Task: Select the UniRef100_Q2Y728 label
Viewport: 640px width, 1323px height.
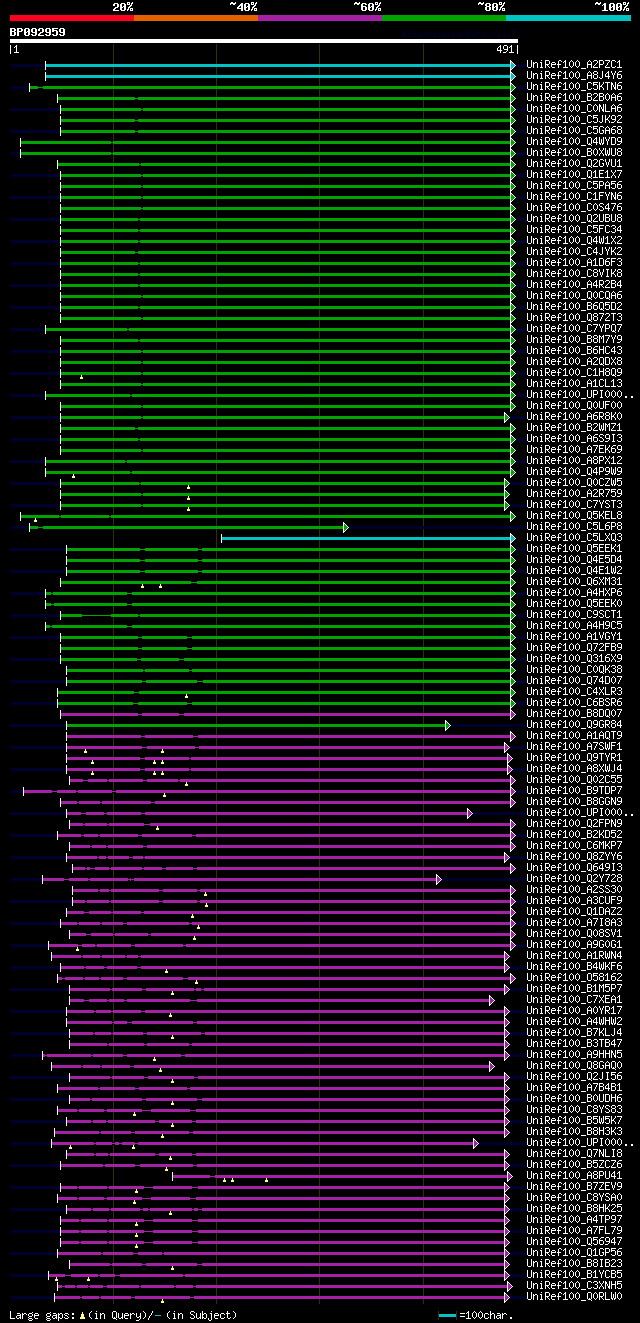Action: click(574, 878)
